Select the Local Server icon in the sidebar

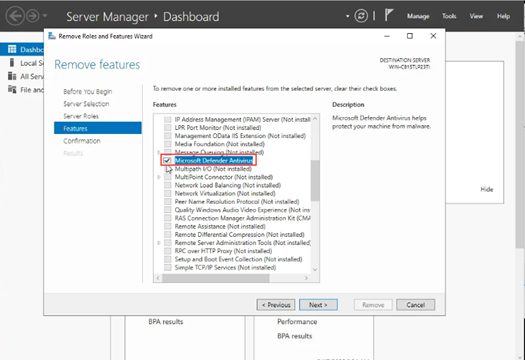tap(12, 63)
